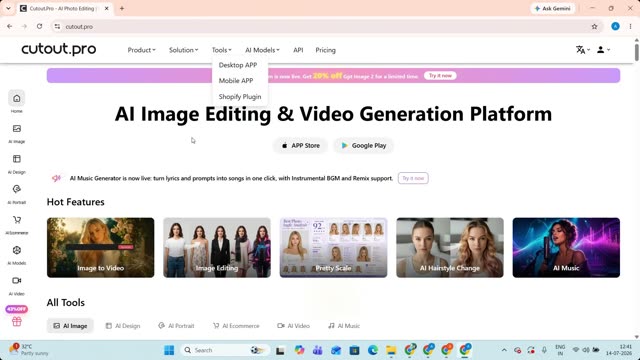Expand the Solution dropdown menu
640x360 pixels.
point(183,50)
